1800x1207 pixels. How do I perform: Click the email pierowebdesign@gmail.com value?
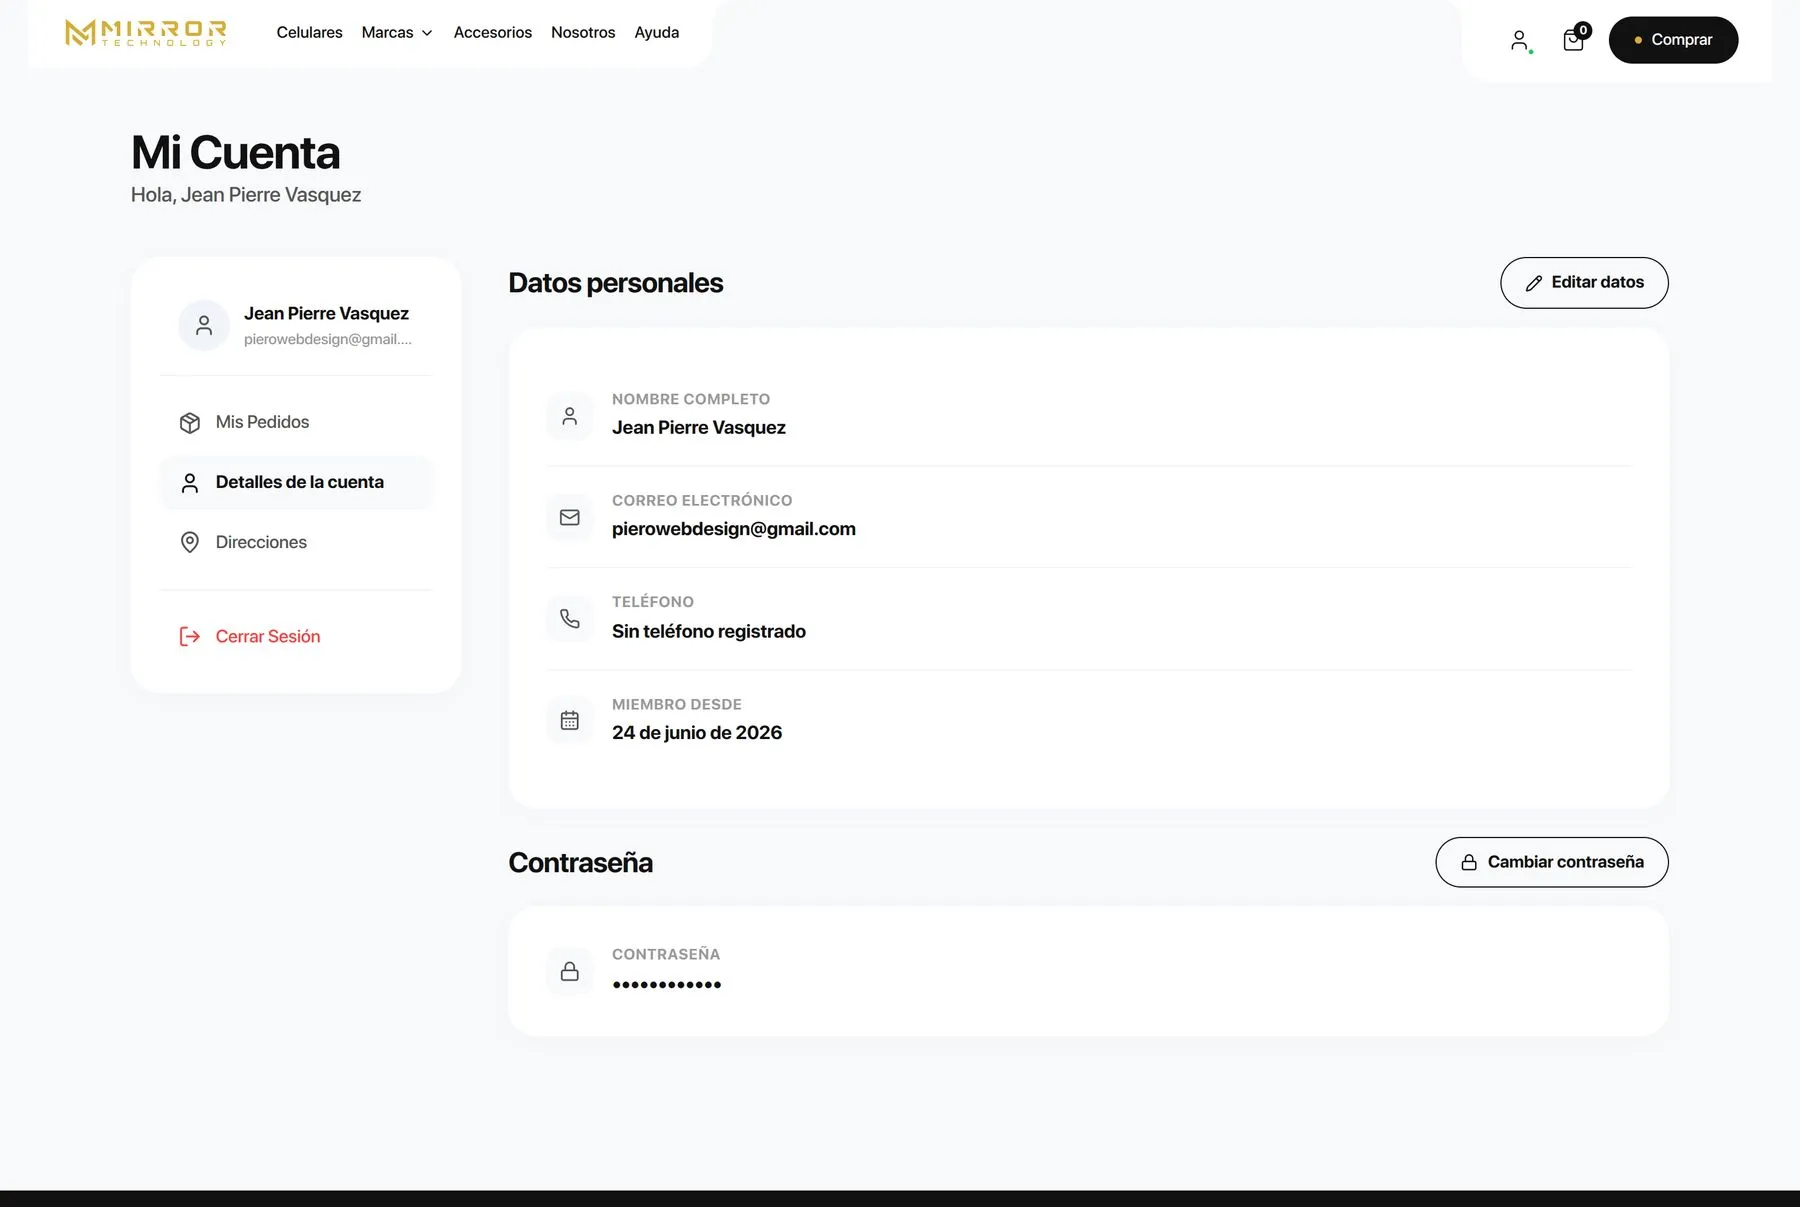[734, 529]
